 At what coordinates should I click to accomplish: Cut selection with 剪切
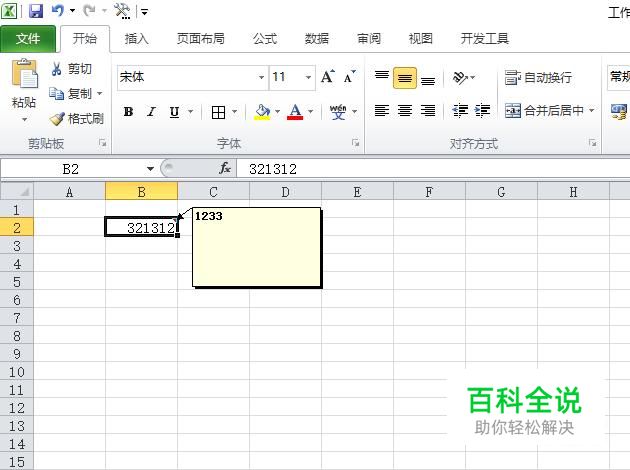[71, 69]
